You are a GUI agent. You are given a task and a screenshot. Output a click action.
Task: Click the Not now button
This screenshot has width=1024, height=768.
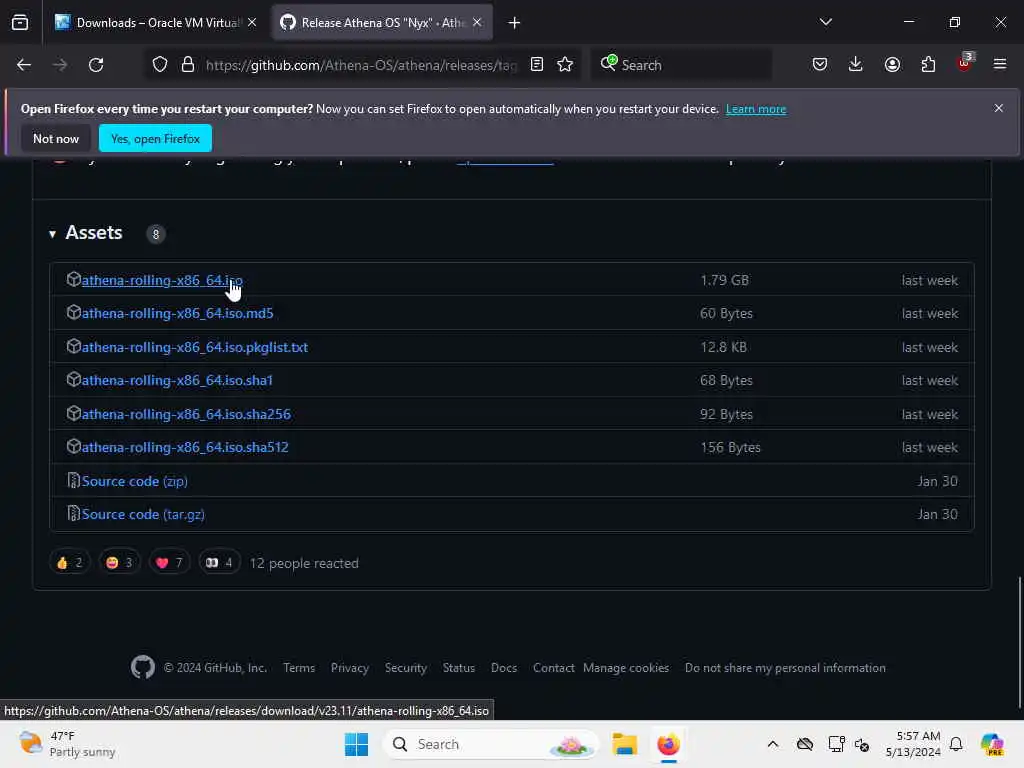coord(56,138)
